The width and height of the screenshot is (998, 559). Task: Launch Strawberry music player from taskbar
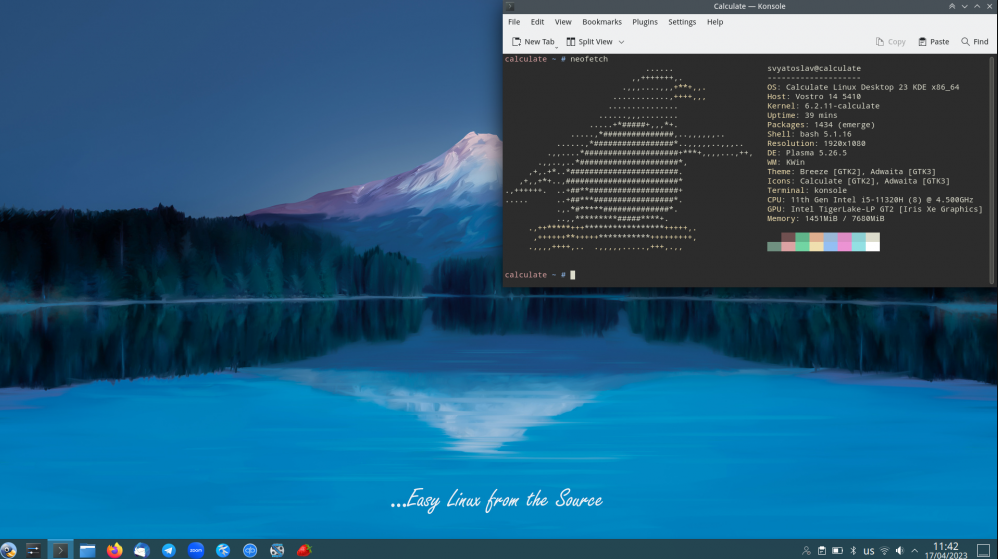304,550
